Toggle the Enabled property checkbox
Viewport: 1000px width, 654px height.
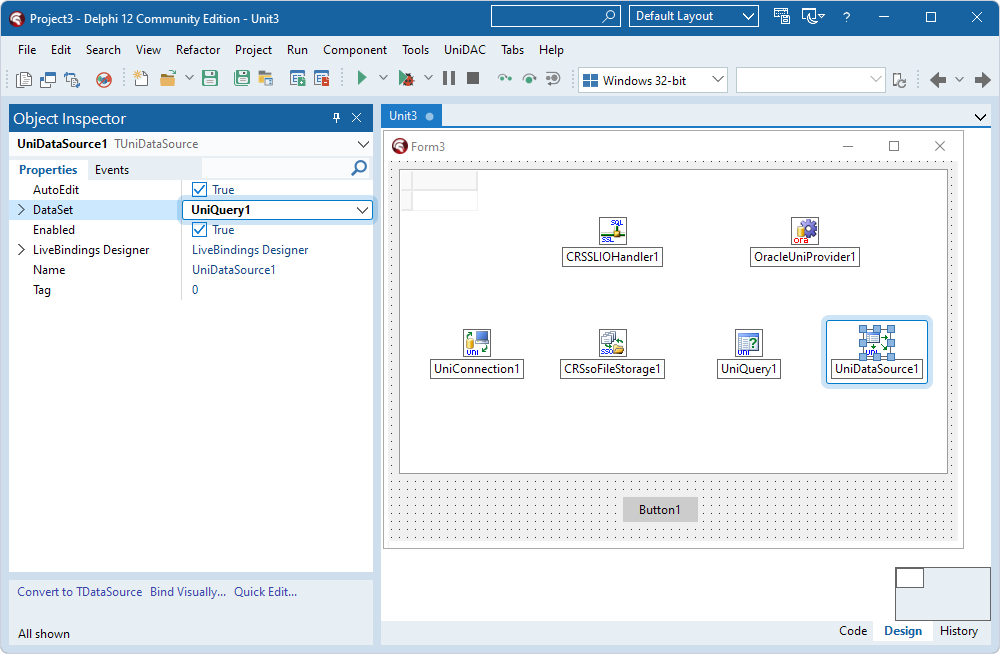click(x=200, y=230)
